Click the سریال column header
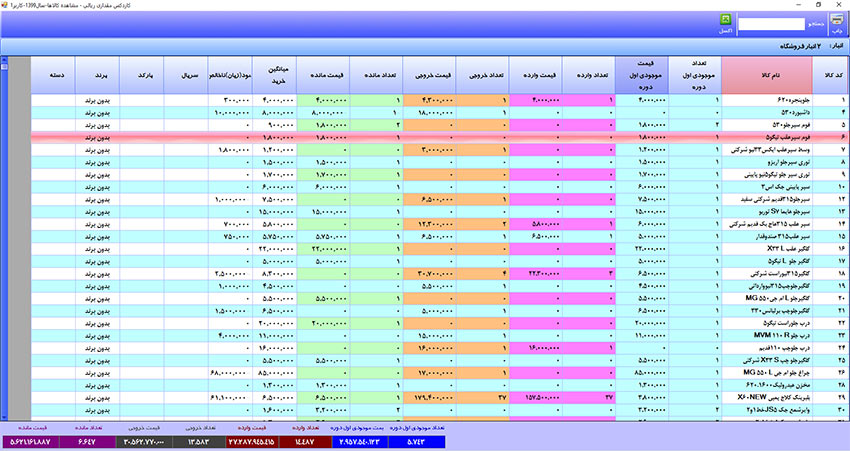Viewport: 850px width, 451px height. click(x=186, y=75)
